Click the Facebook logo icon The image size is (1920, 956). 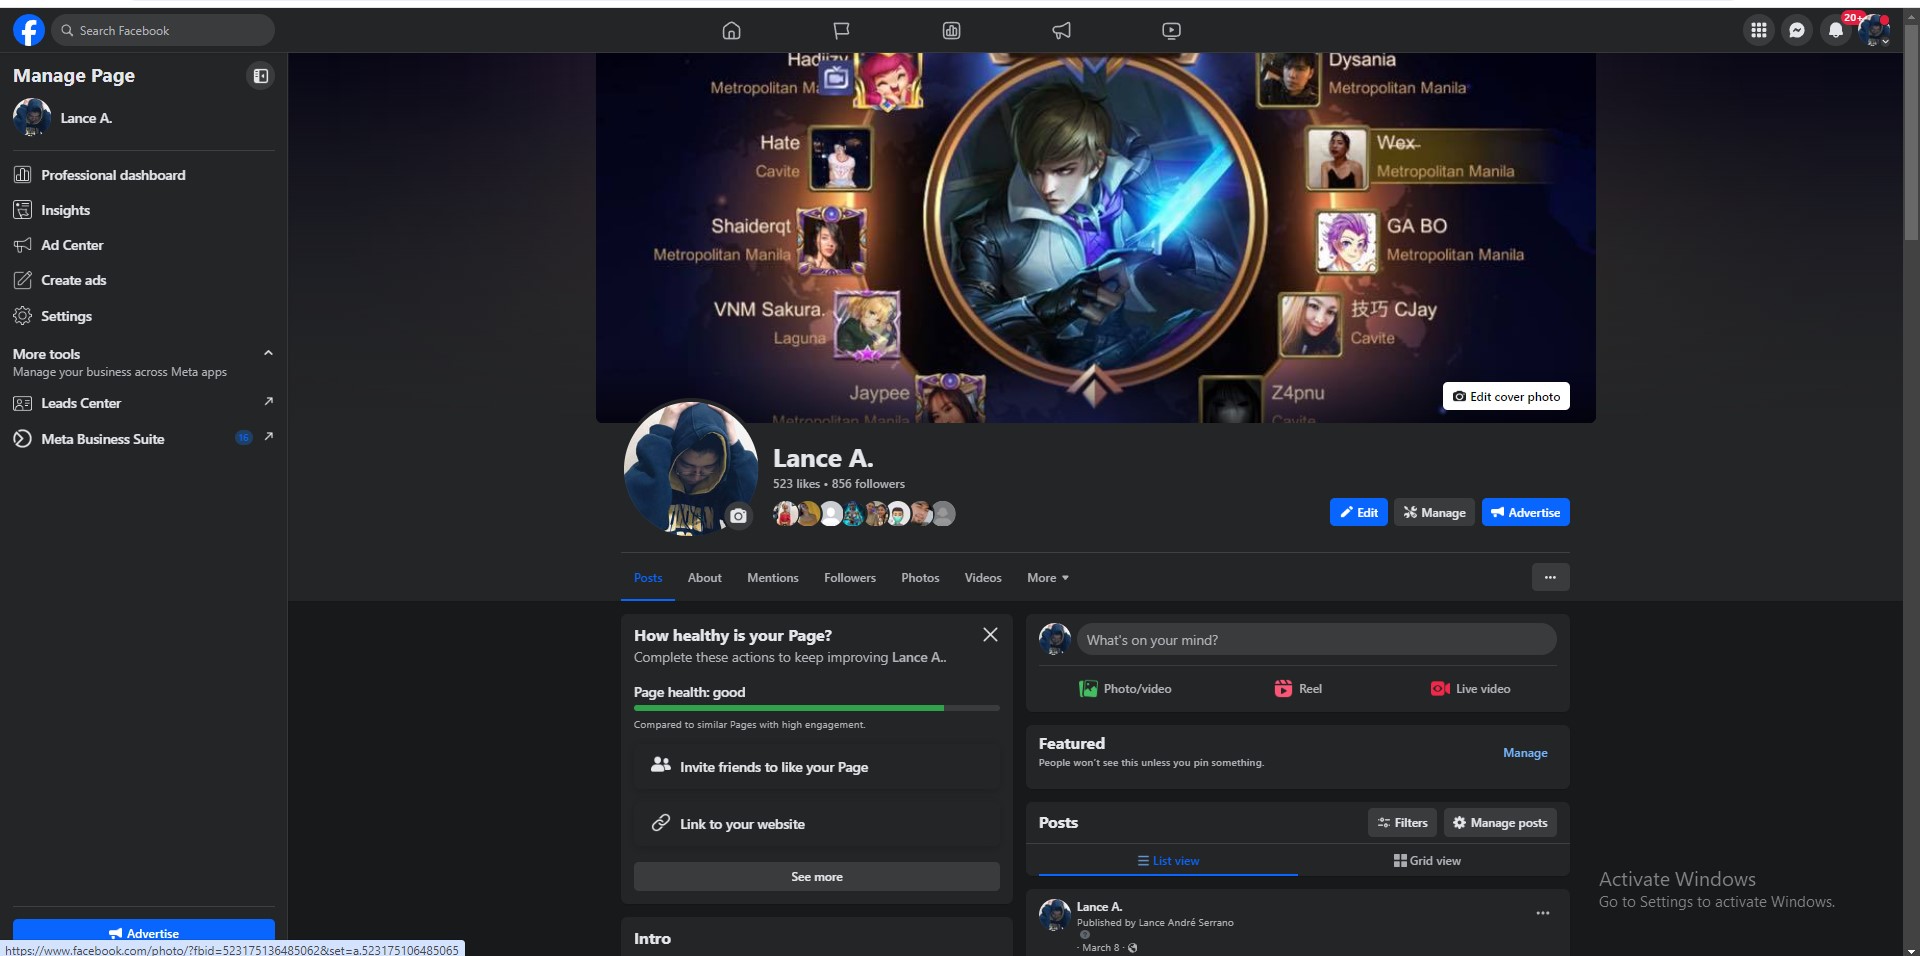29,30
